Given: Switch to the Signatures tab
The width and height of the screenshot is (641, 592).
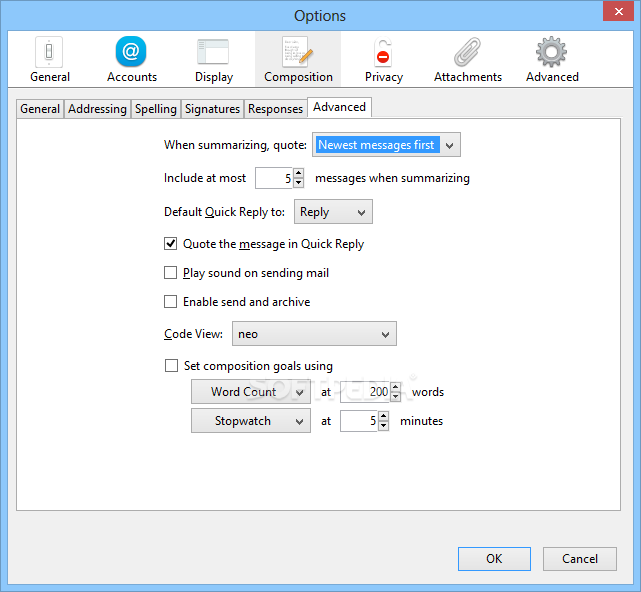Looking at the screenshot, I should point(213,109).
